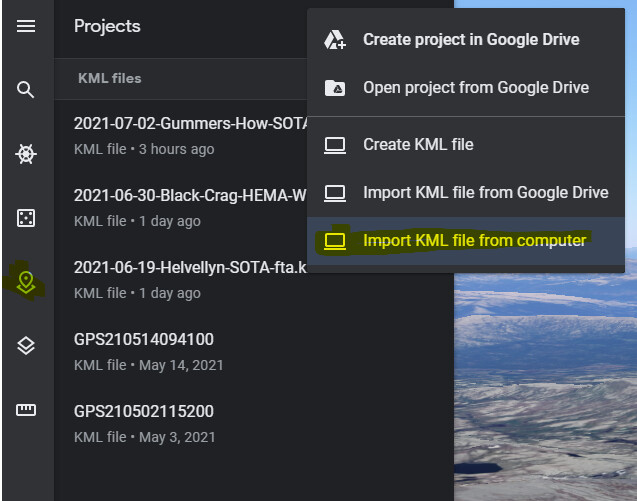Select the Measure ruler tool
Image resolution: width=637 pixels, height=501 pixels.
(x=26, y=410)
